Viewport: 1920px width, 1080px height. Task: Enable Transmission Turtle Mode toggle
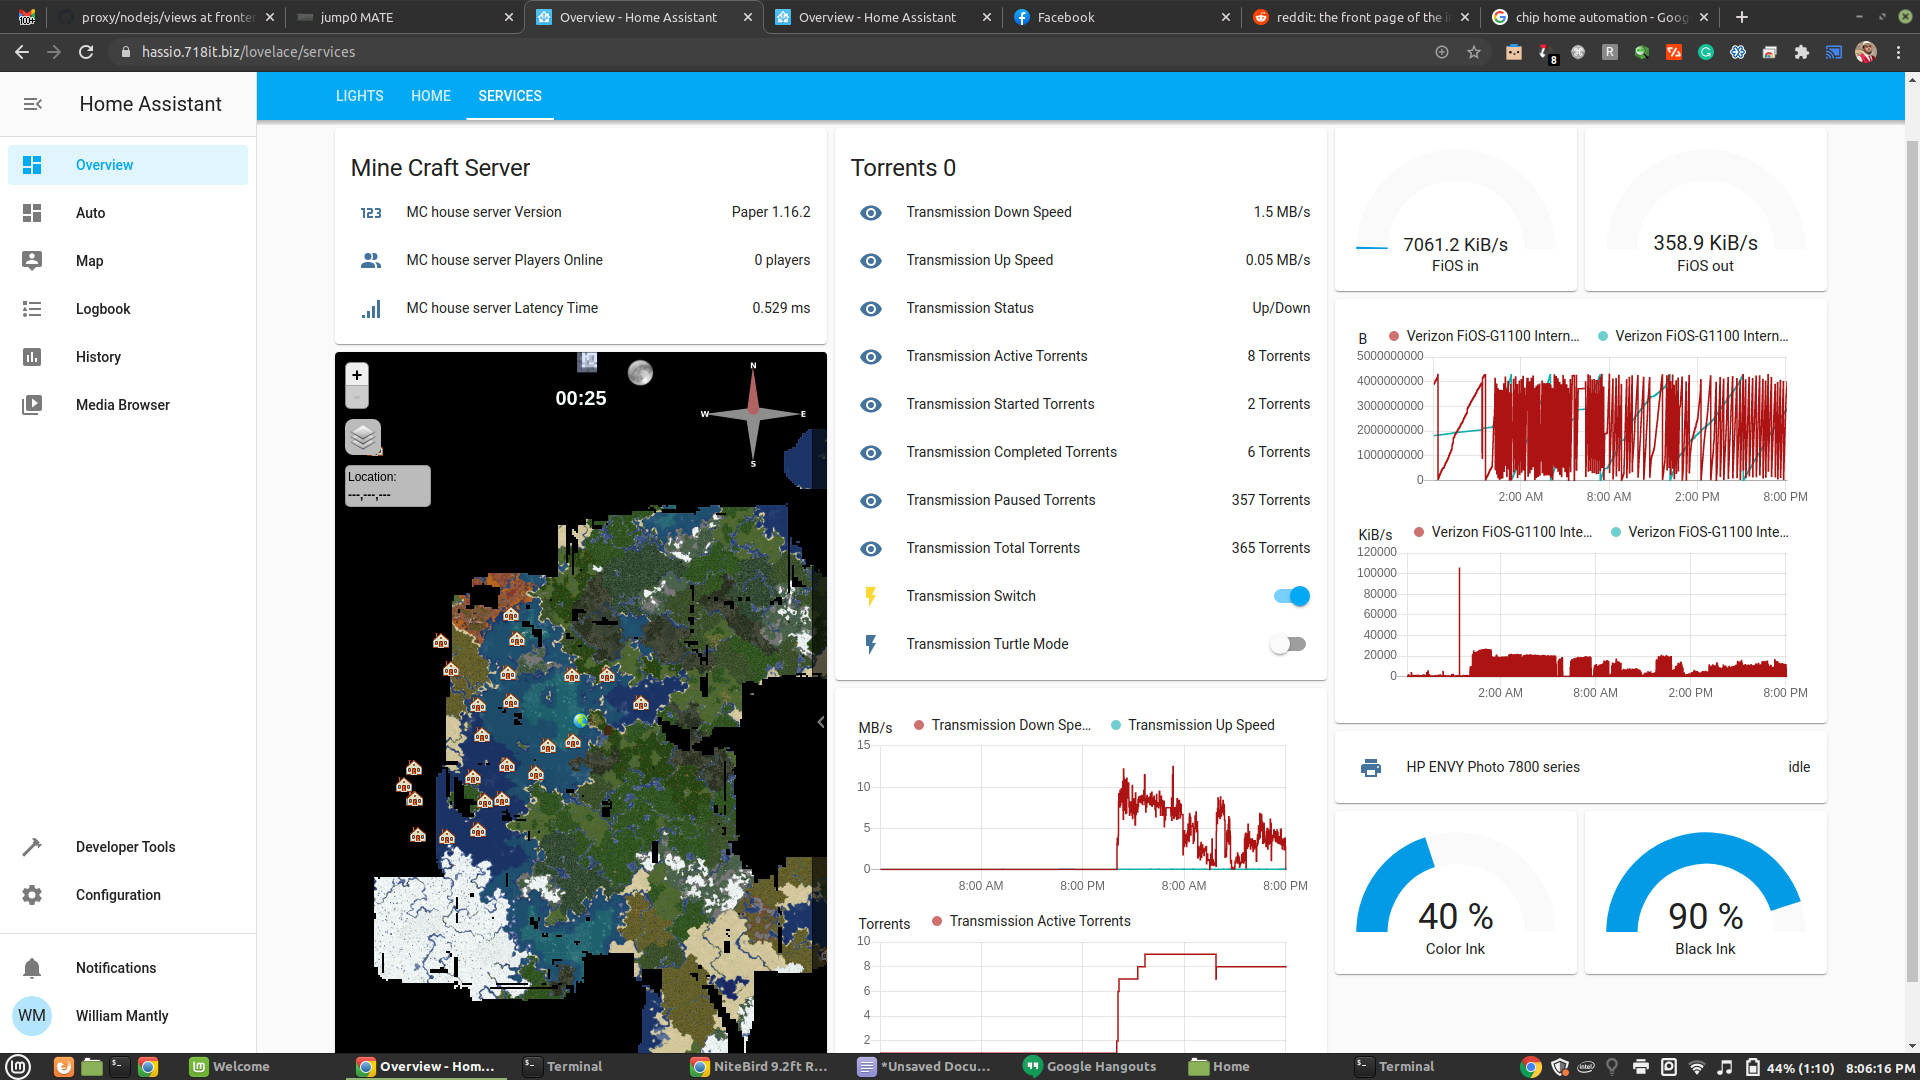(1288, 644)
